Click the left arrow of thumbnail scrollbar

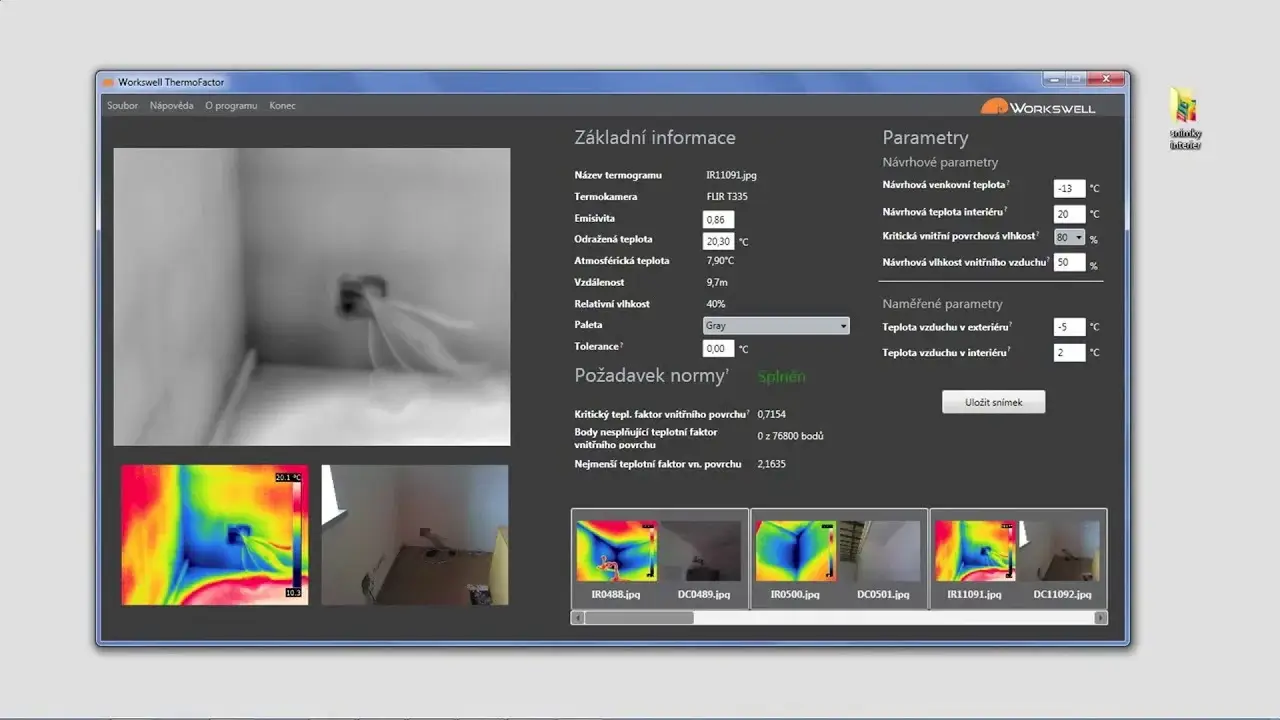576,618
